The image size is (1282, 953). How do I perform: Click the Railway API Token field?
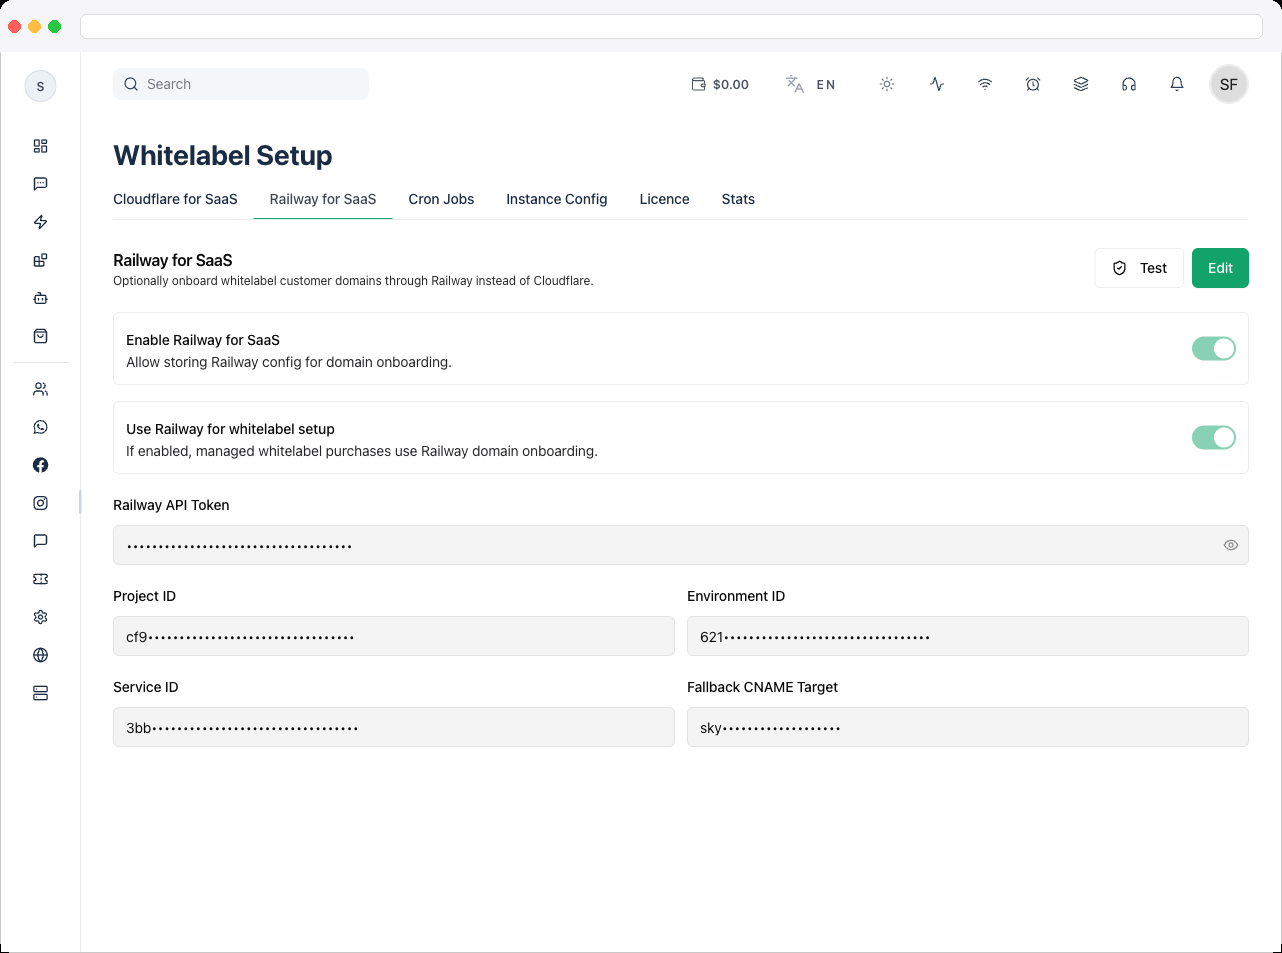coord(681,545)
